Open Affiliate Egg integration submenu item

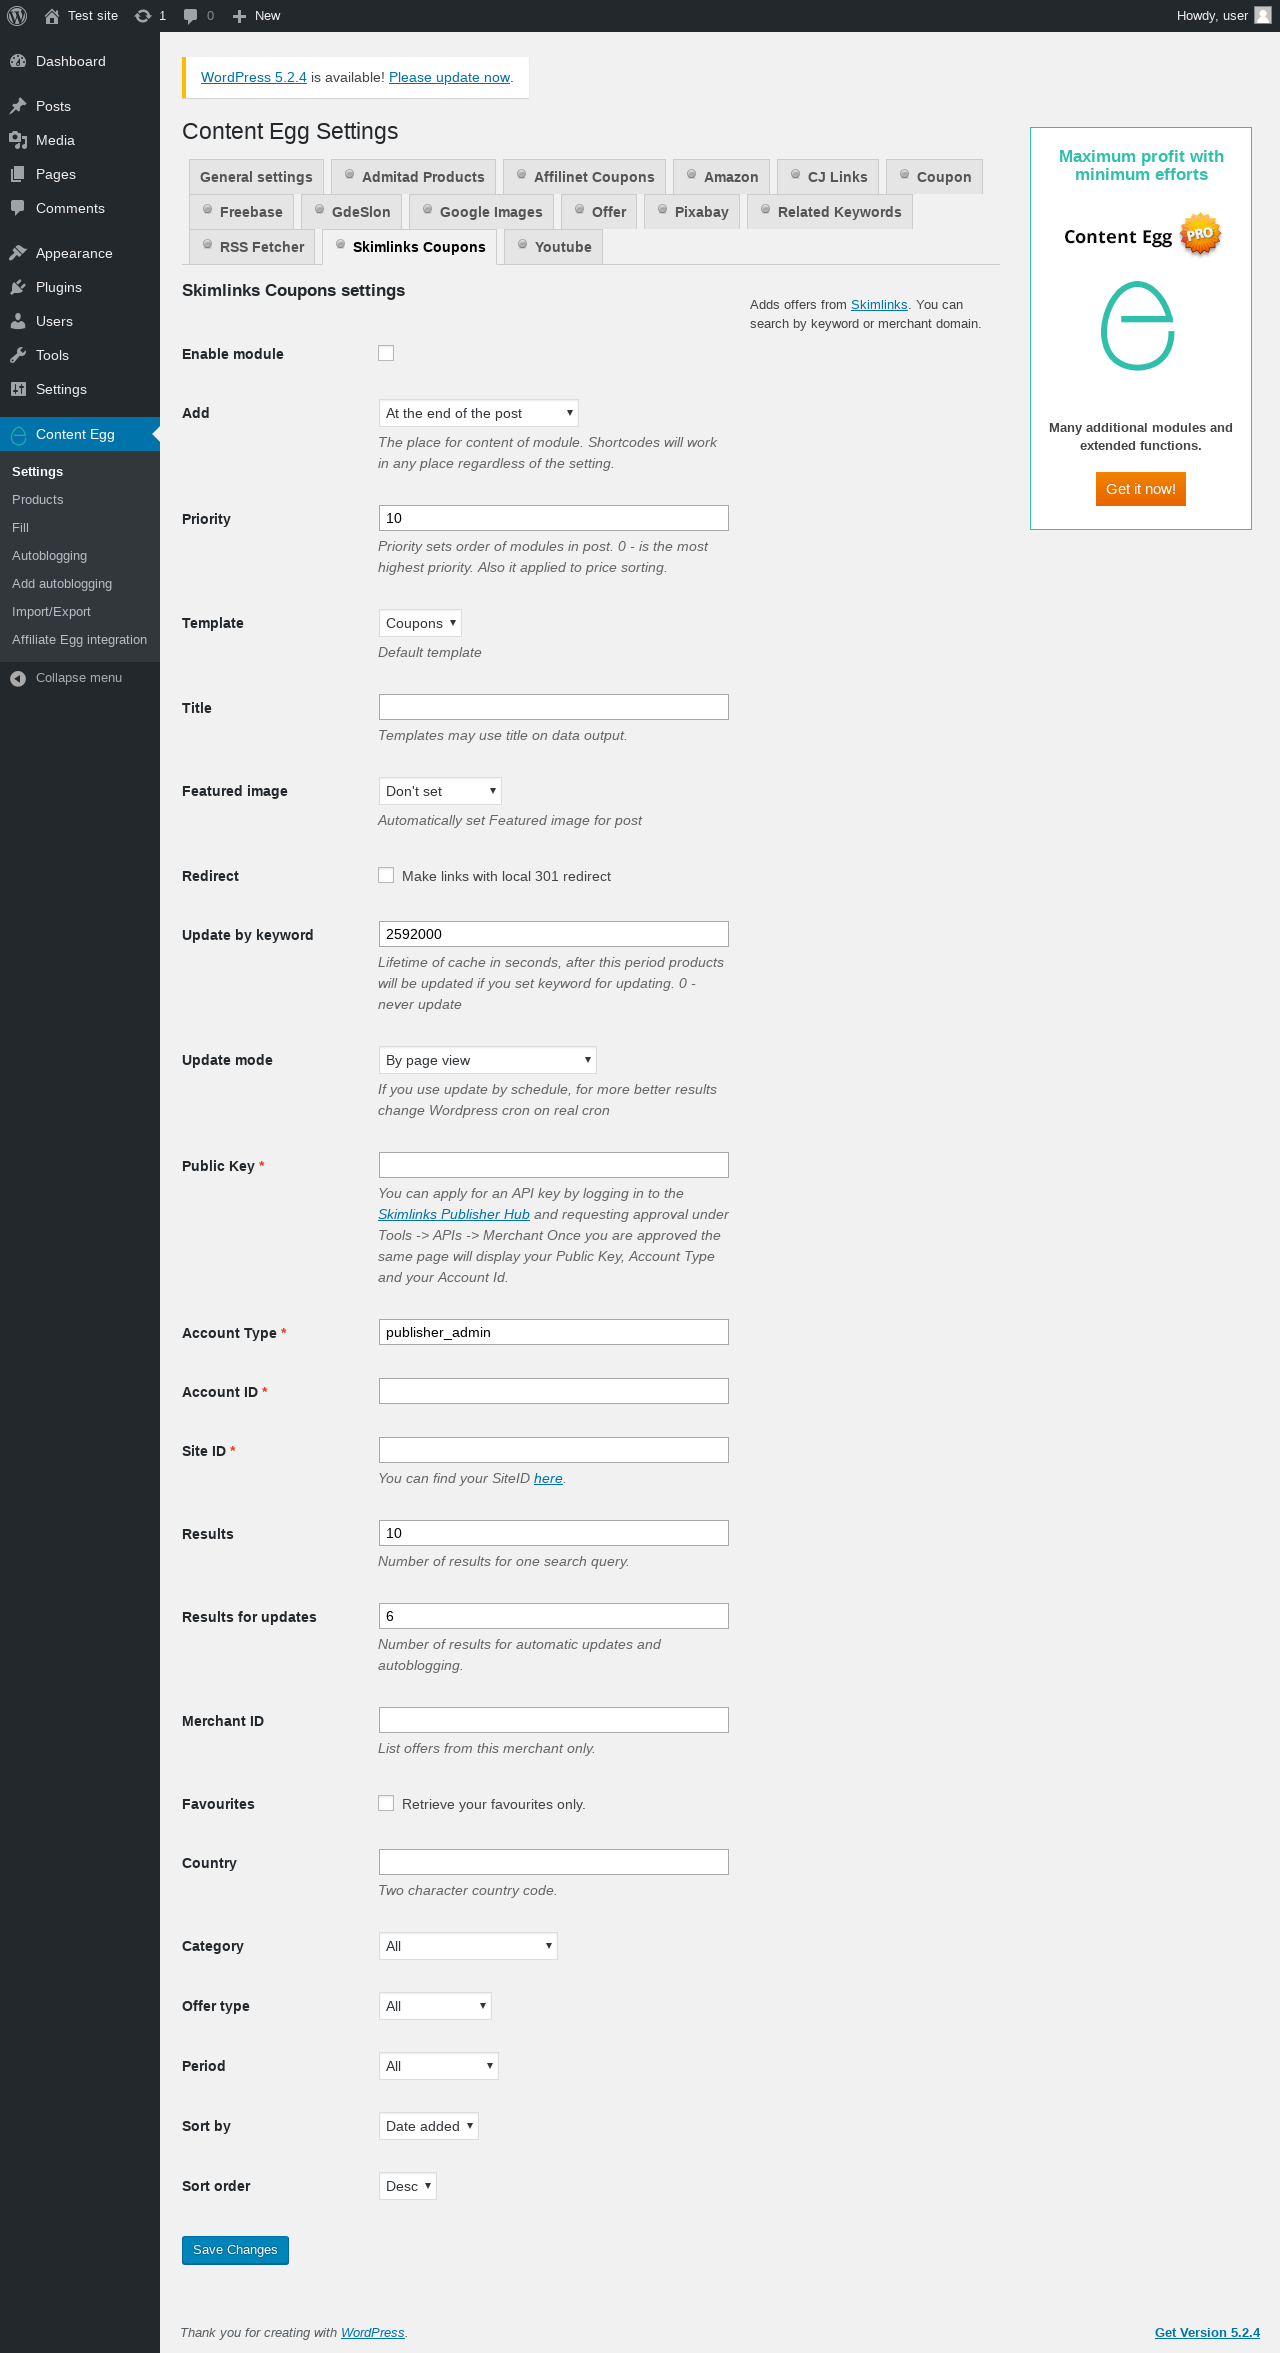coord(80,639)
